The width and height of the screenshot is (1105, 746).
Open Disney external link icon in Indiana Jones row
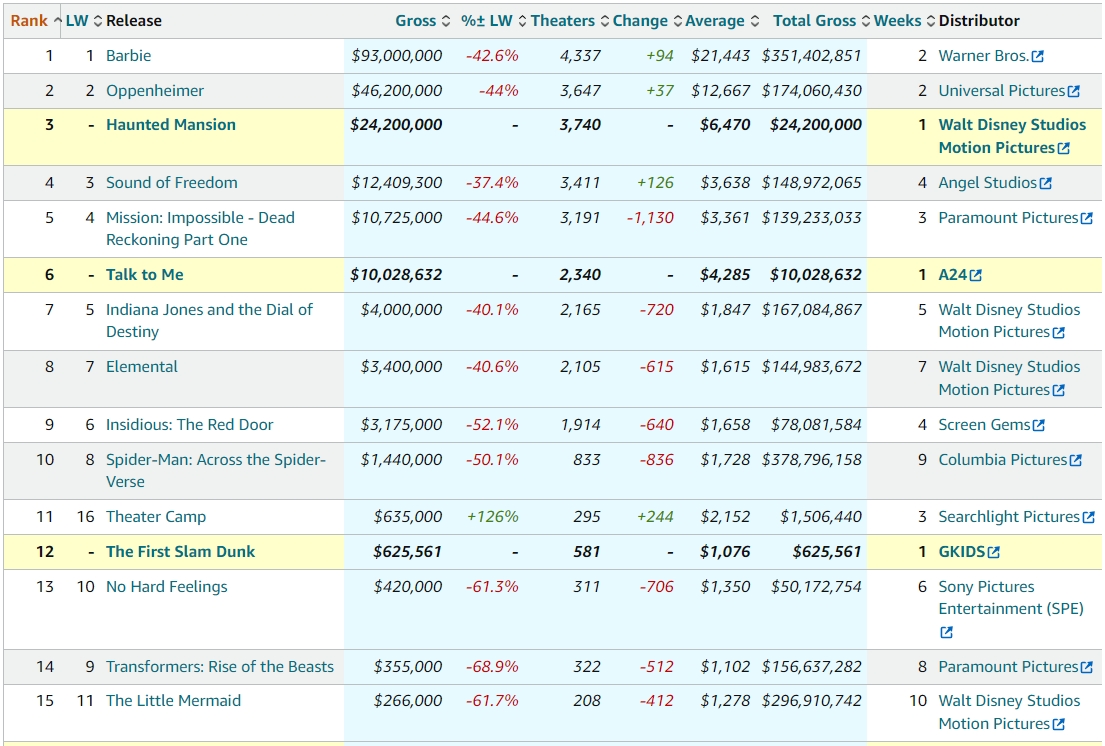click(1058, 332)
